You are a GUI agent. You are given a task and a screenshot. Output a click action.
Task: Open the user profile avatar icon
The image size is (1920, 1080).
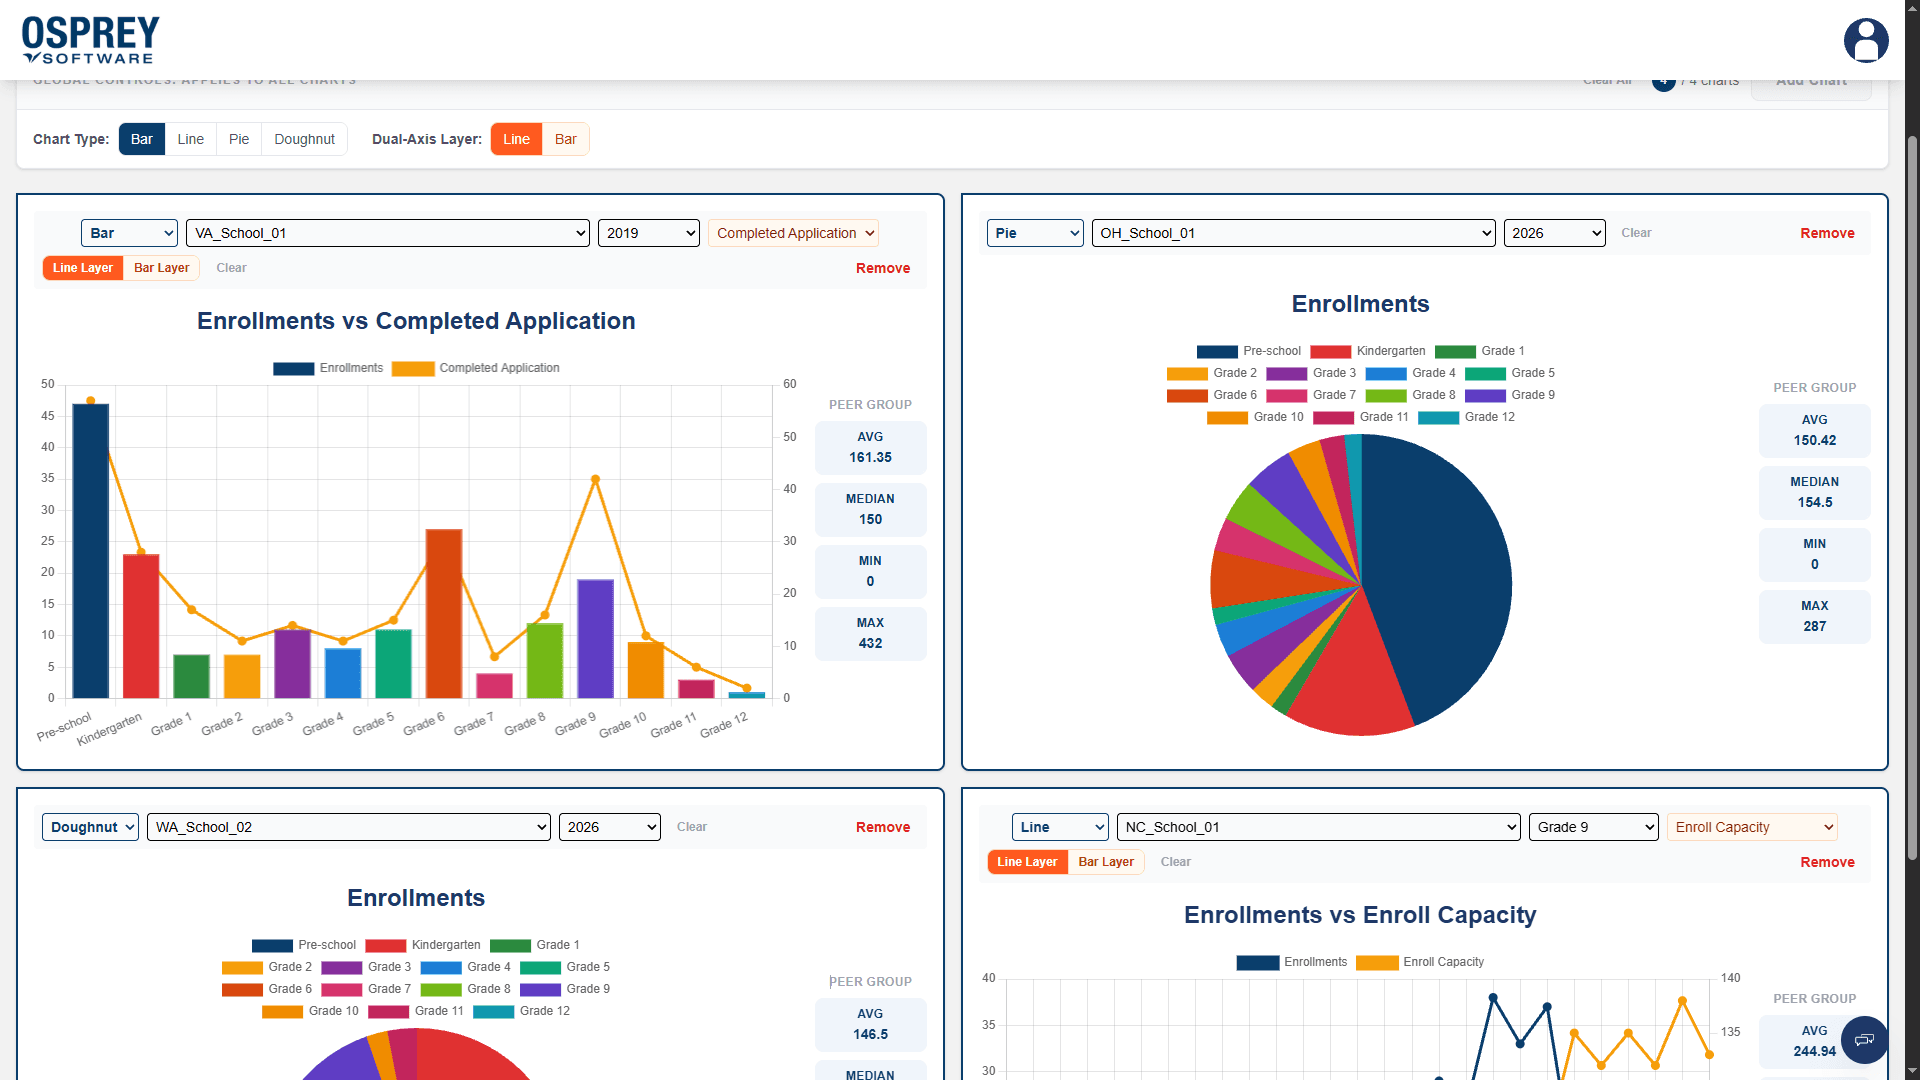(x=1866, y=41)
